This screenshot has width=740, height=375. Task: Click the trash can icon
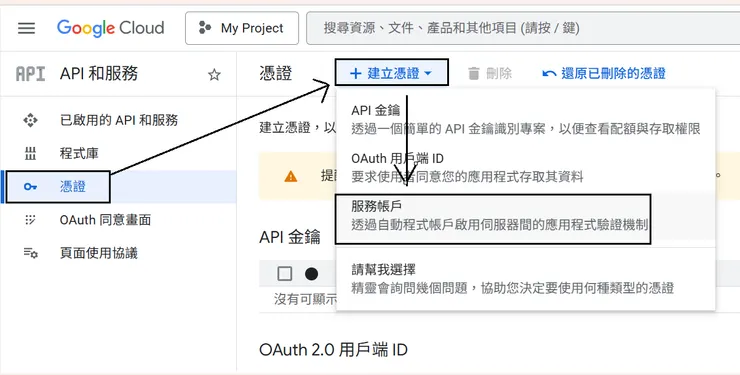[x=473, y=74]
